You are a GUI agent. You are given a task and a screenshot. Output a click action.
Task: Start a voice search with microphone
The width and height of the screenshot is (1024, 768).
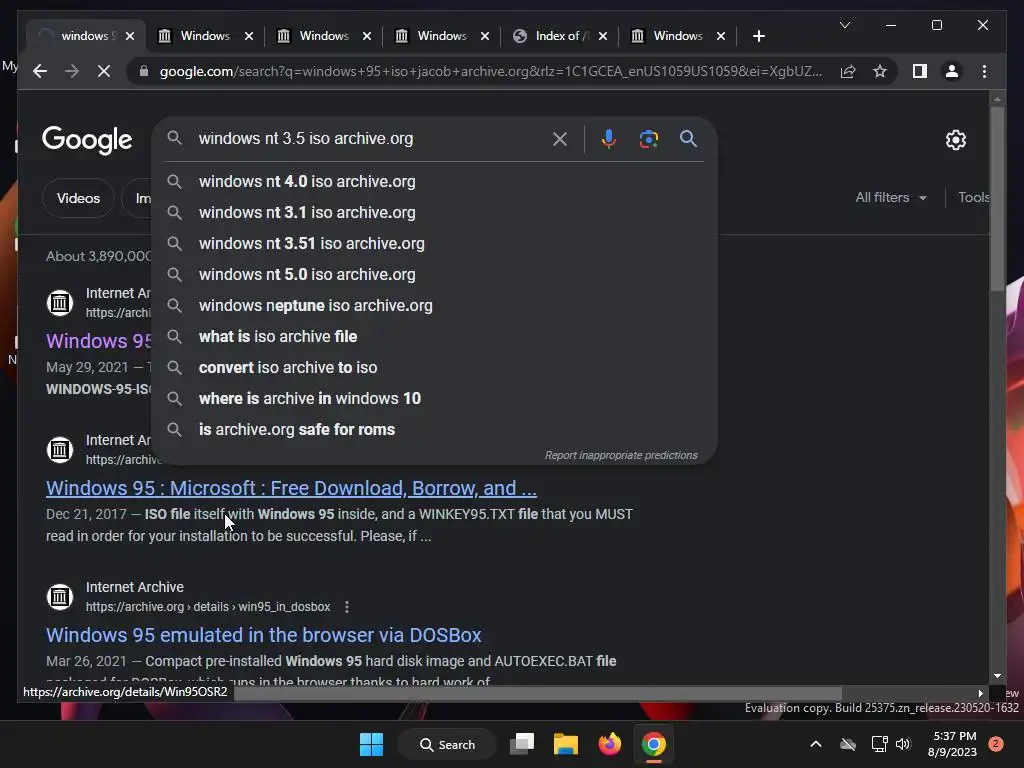609,138
